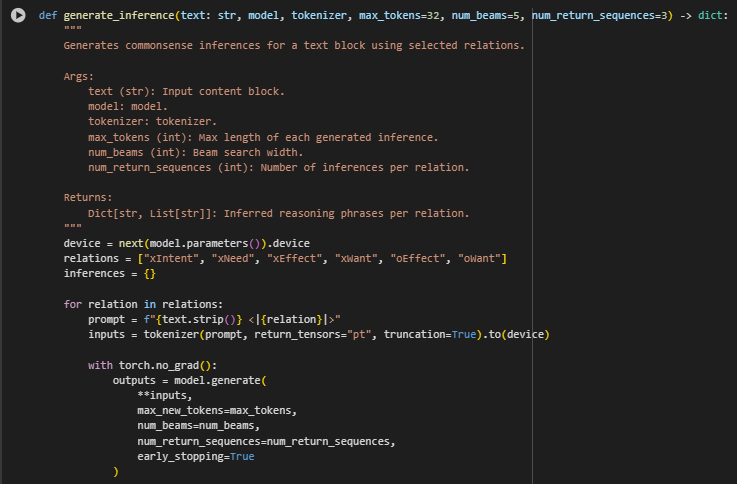The height and width of the screenshot is (484, 737).
Task: Click the 'for relation in relations:' line
Action: pyautogui.click(x=143, y=304)
